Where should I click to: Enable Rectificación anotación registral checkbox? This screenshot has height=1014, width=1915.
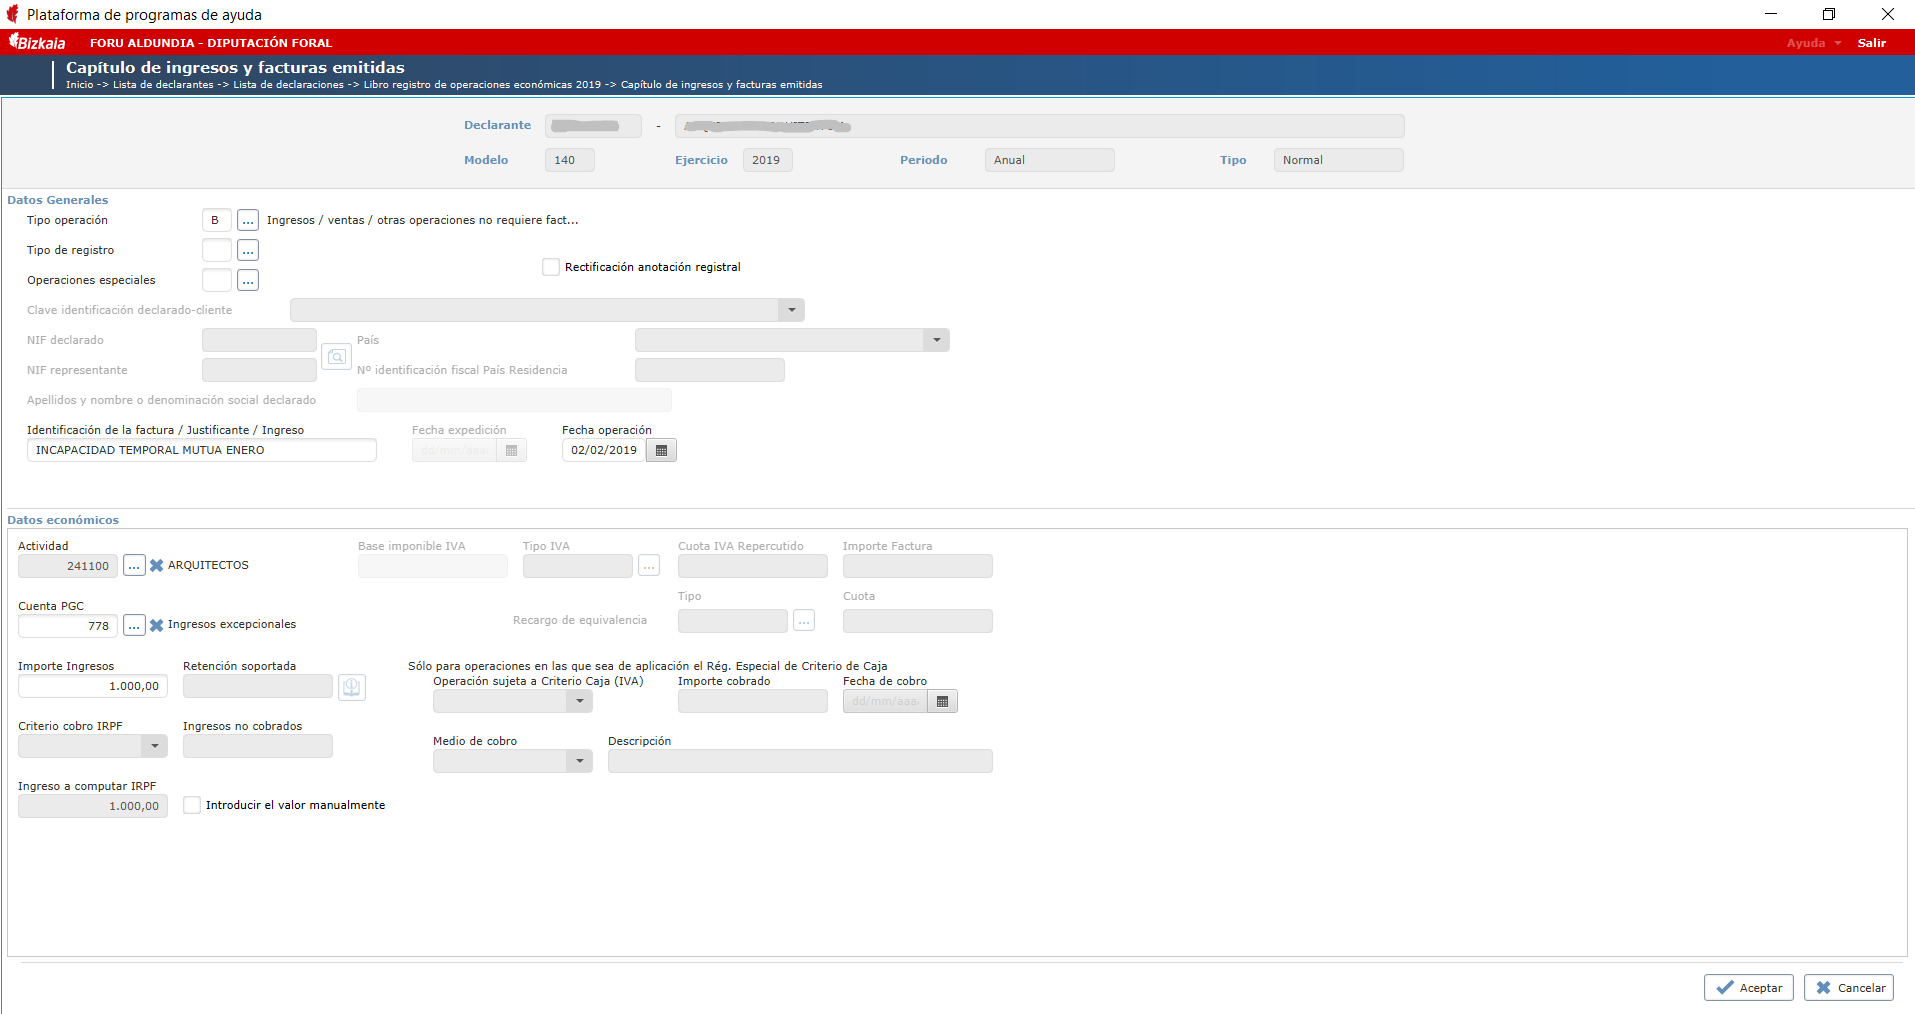(551, 267)
